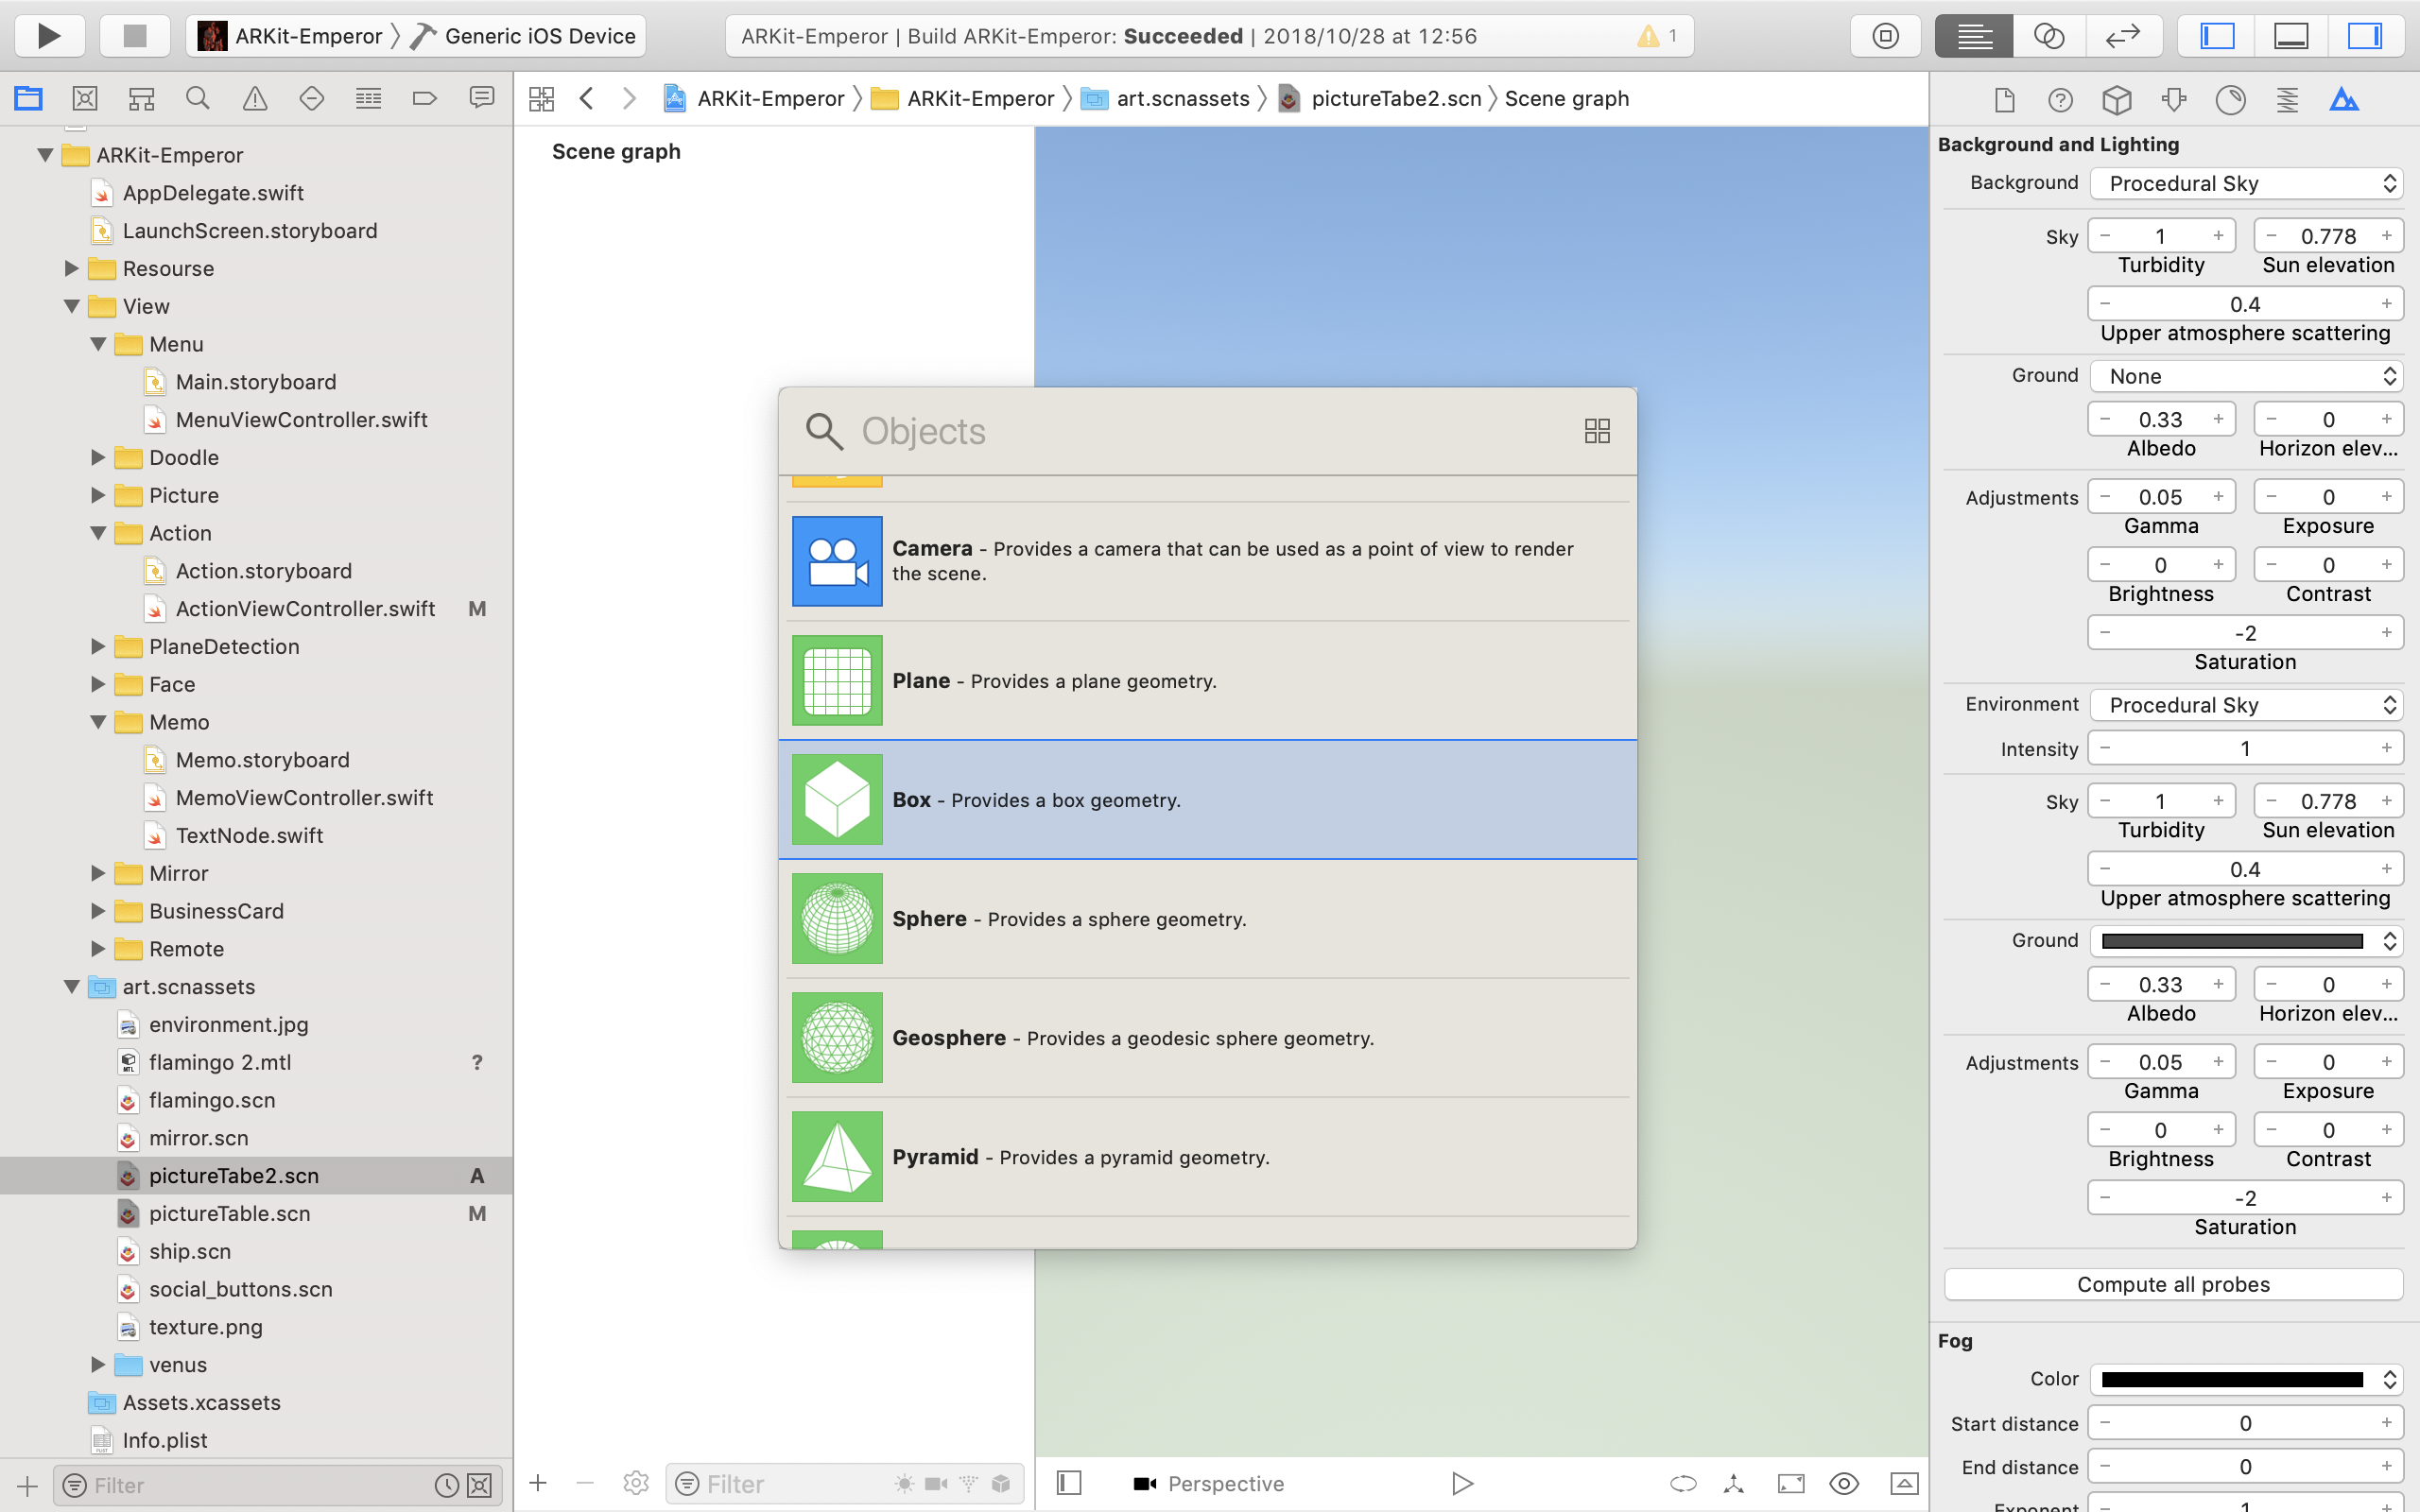Viewport: 2420px width, 1512px height.
Task: Switch to Assistant editor
Action: (x=2049, y=36)
